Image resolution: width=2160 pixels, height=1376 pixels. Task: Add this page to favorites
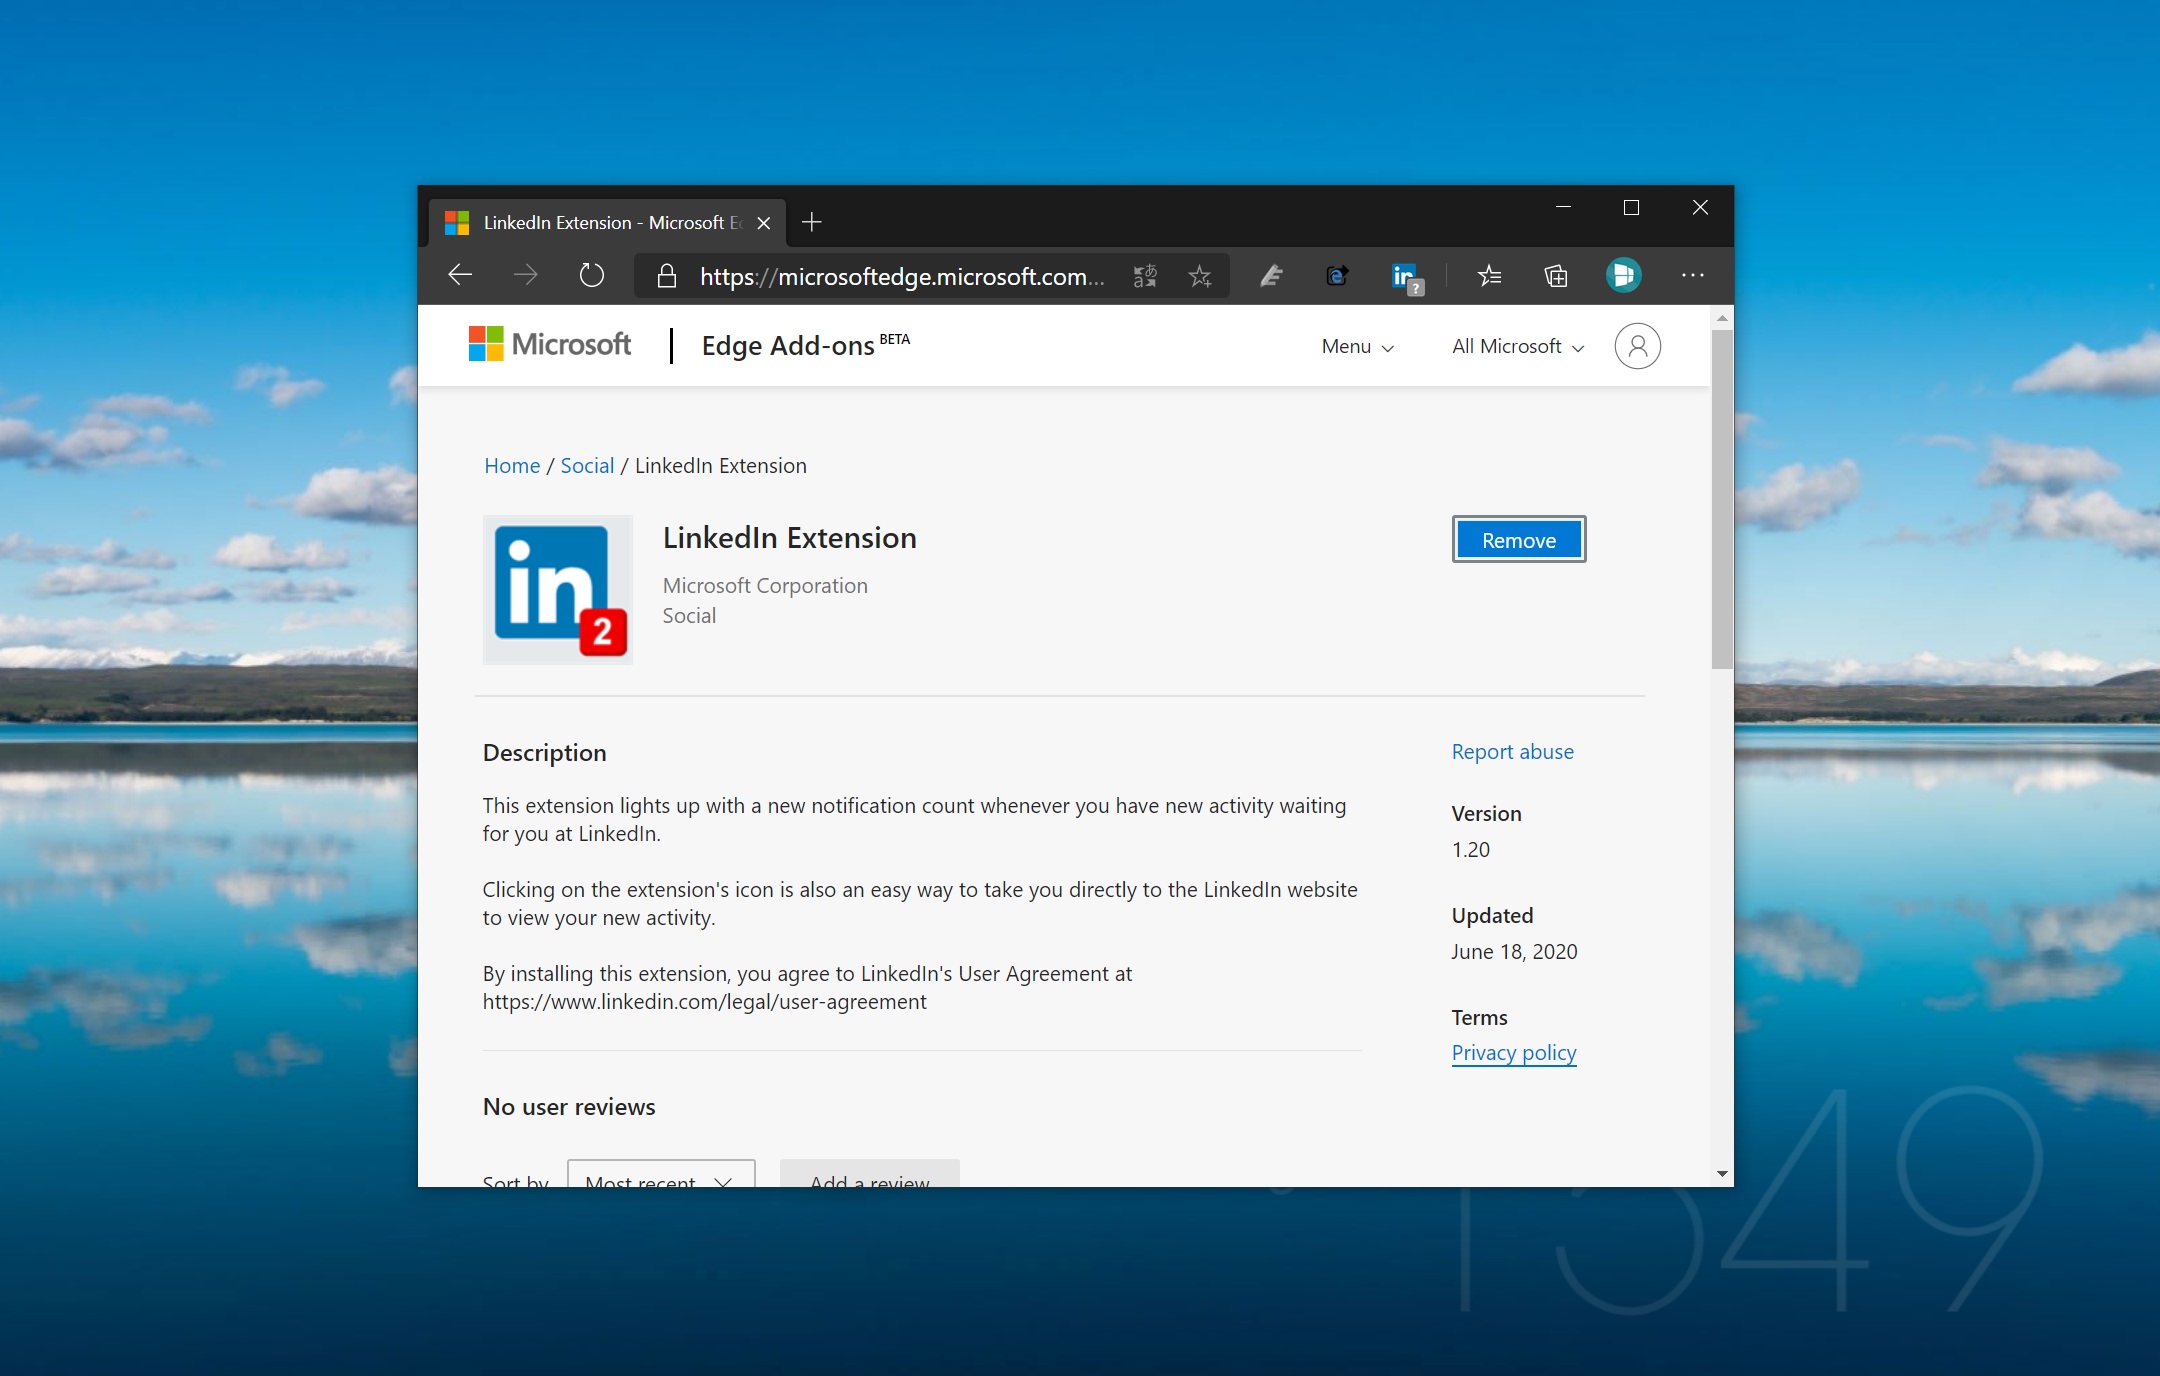point(1200,276)
